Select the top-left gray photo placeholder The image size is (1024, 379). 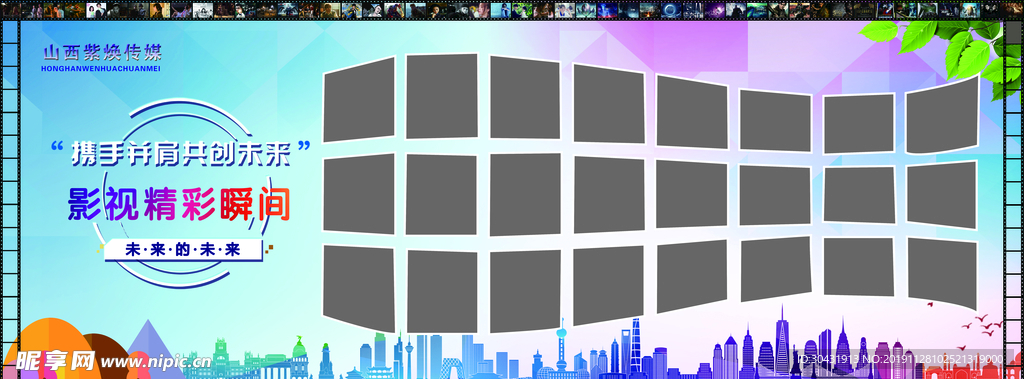pyautogui.click(x=359, y=99)
